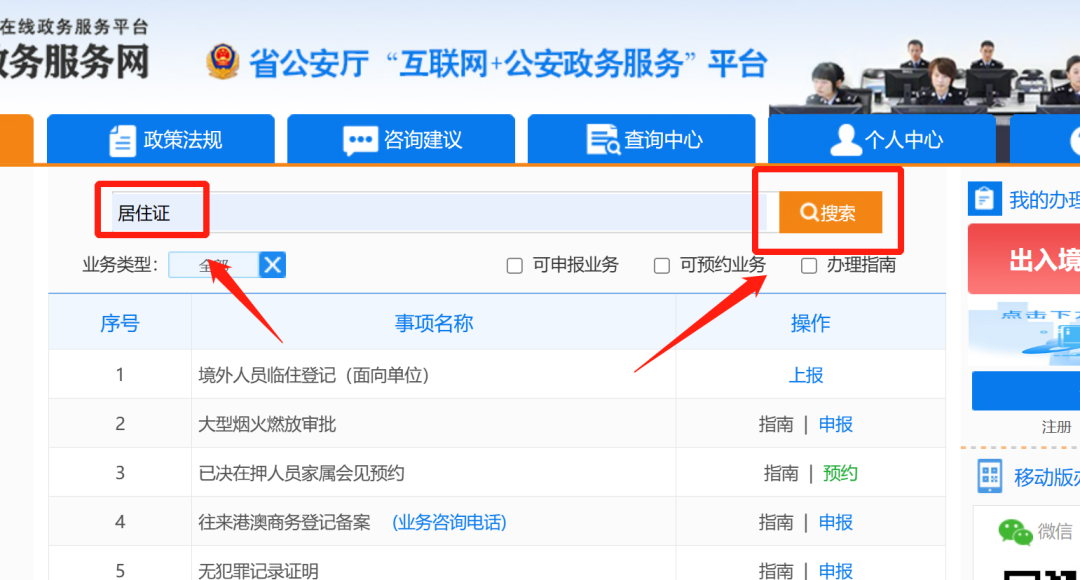Switch to the 查询中心 tab
This screenshot has width=1080, height=580.
coord(641,139)
